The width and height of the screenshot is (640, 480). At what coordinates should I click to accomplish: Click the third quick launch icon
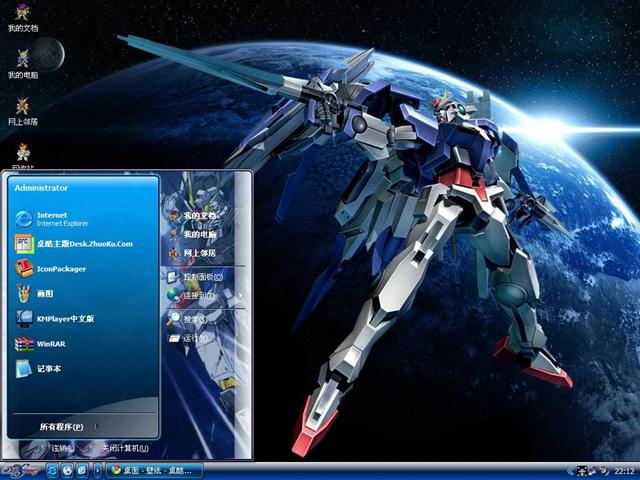point(82,471)
